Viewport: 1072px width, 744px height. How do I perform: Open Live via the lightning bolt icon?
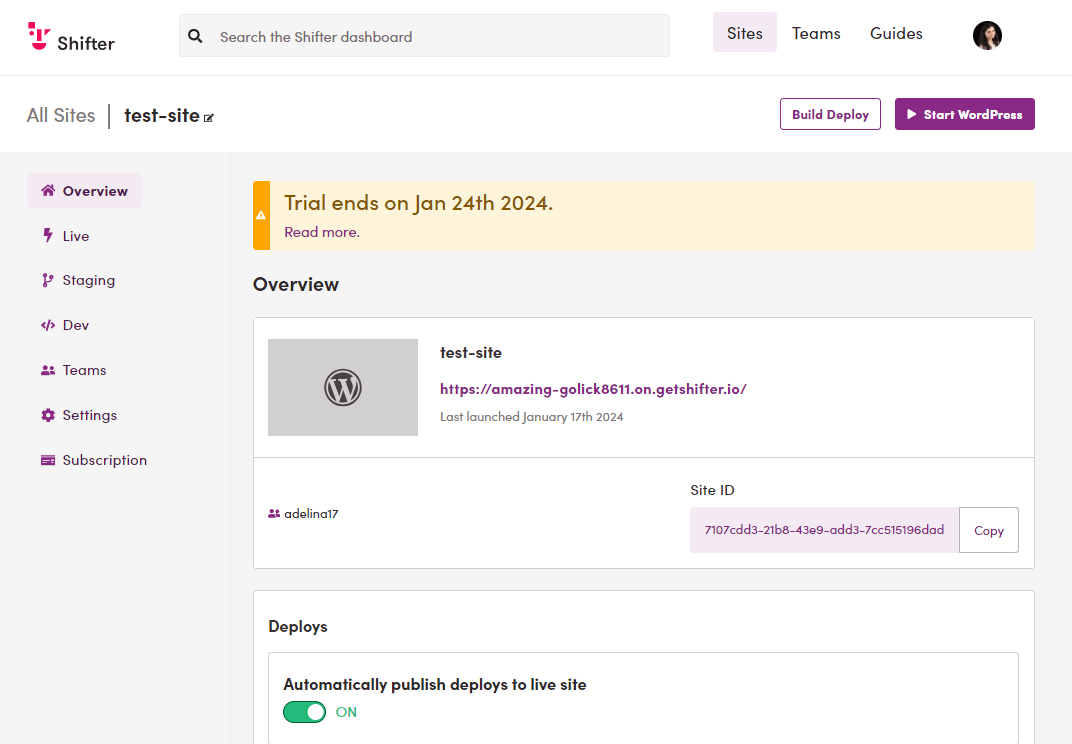coord(48,236)
